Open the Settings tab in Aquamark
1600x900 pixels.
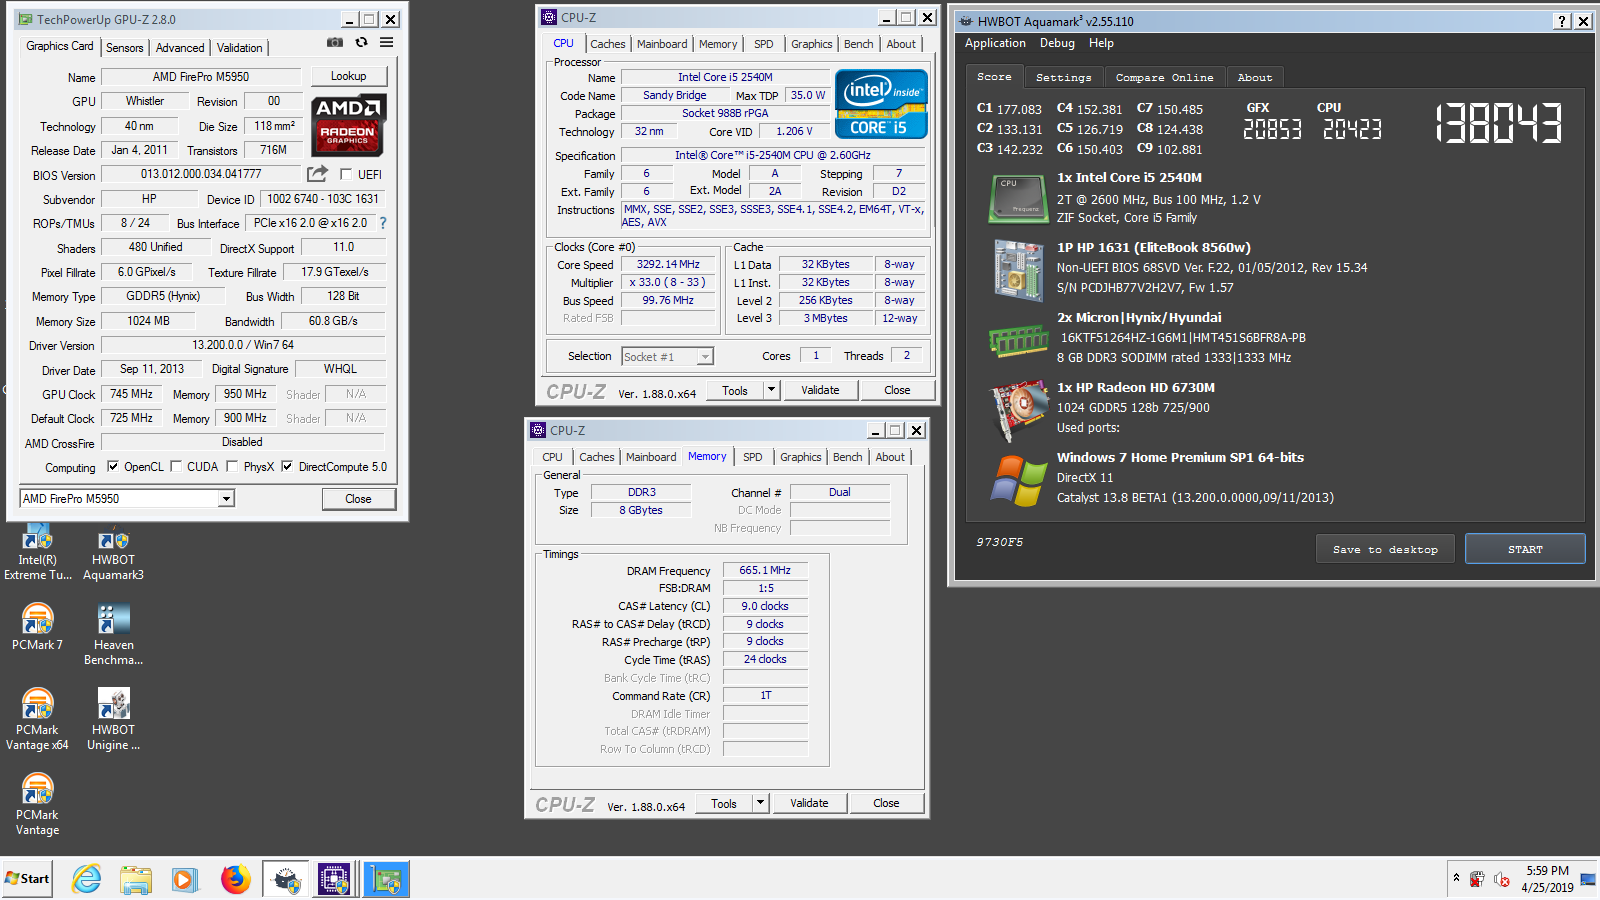(x=1063, y=77)
